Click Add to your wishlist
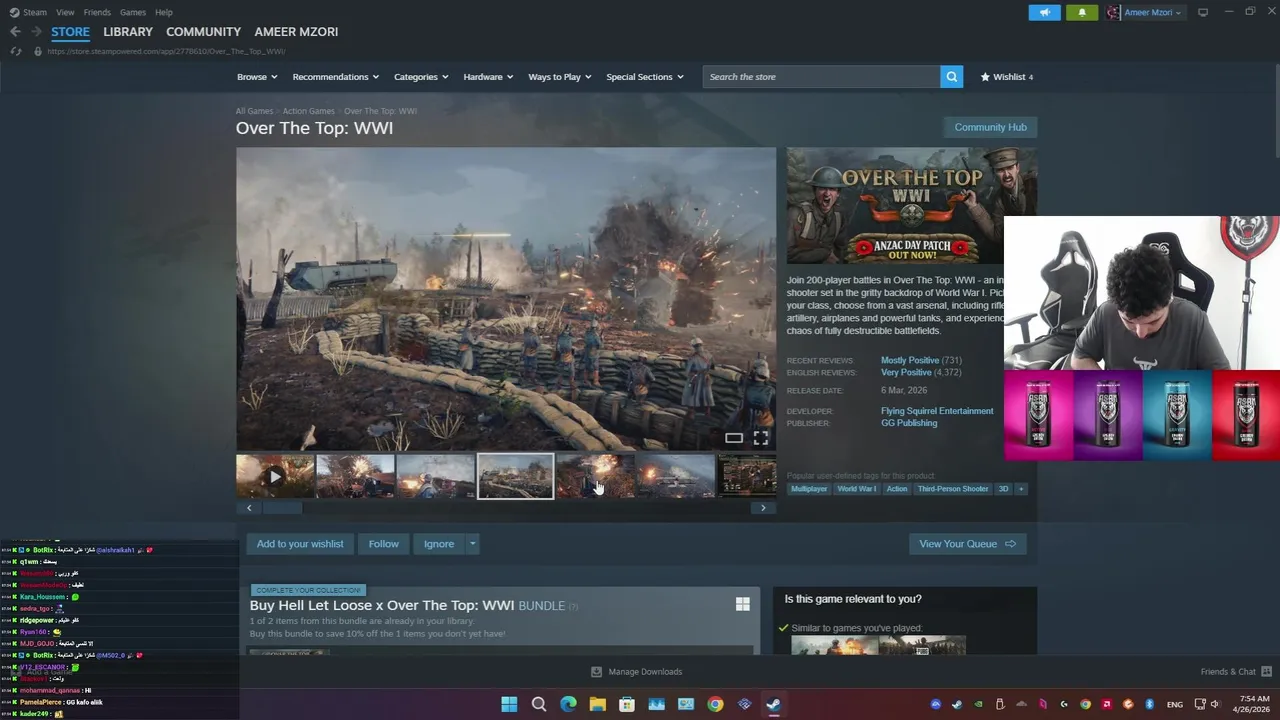The image size is (1280, 720). click(300, 544)
